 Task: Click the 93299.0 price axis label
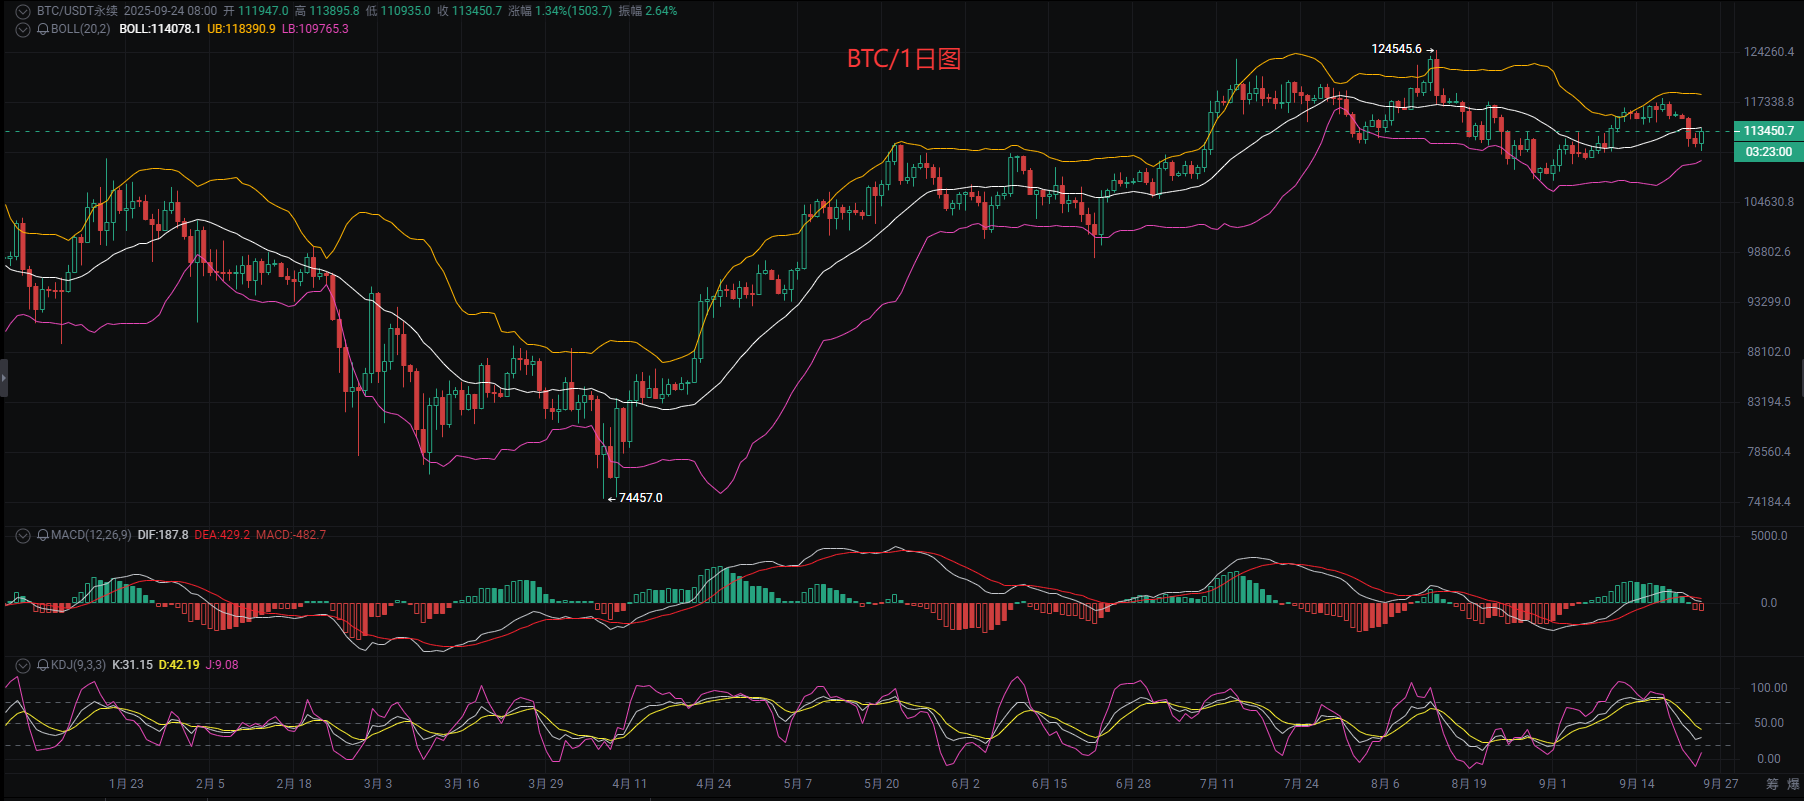point(1769,302)
